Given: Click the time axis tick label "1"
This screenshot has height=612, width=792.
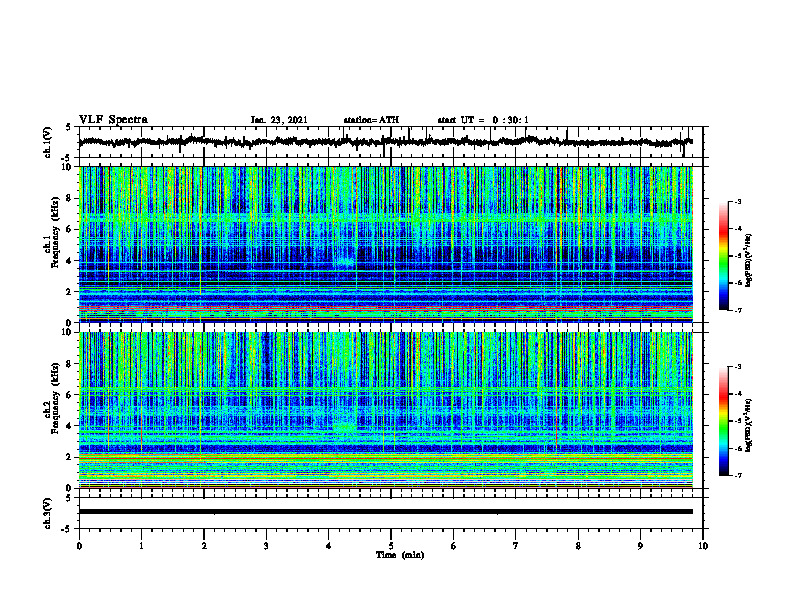Looking at the screenshot, I should click(141, 546).
